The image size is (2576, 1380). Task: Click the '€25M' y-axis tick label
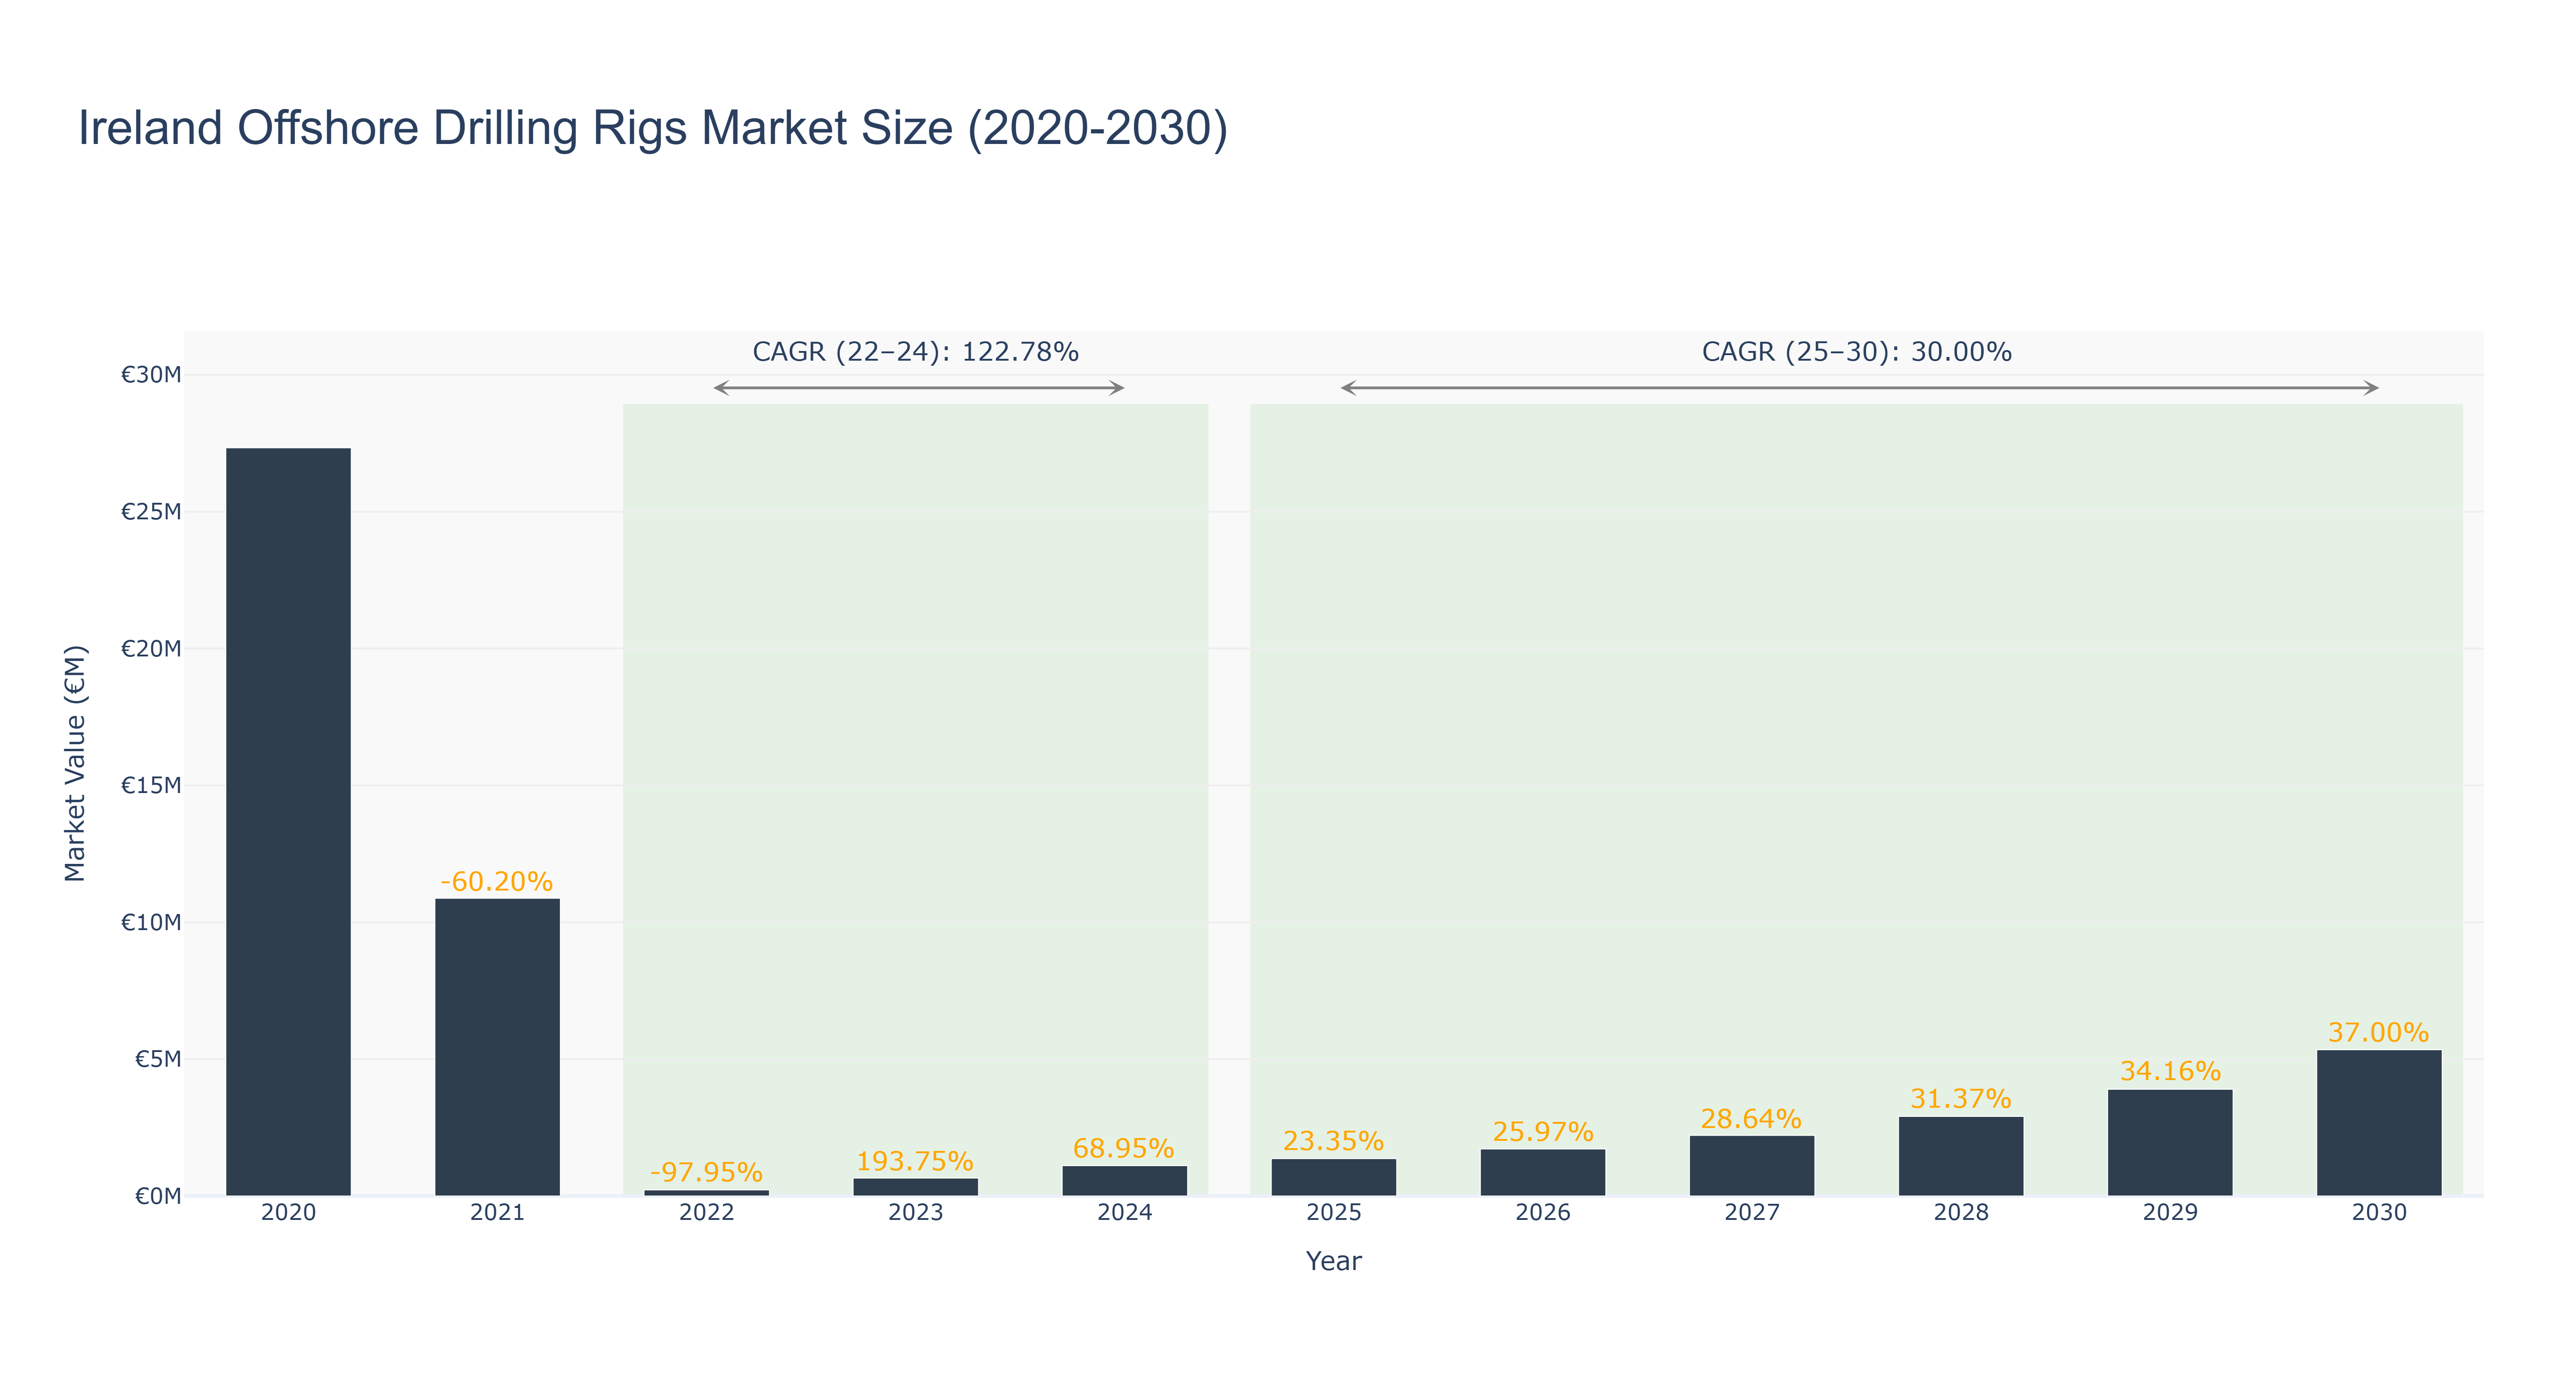coord(151,512)
